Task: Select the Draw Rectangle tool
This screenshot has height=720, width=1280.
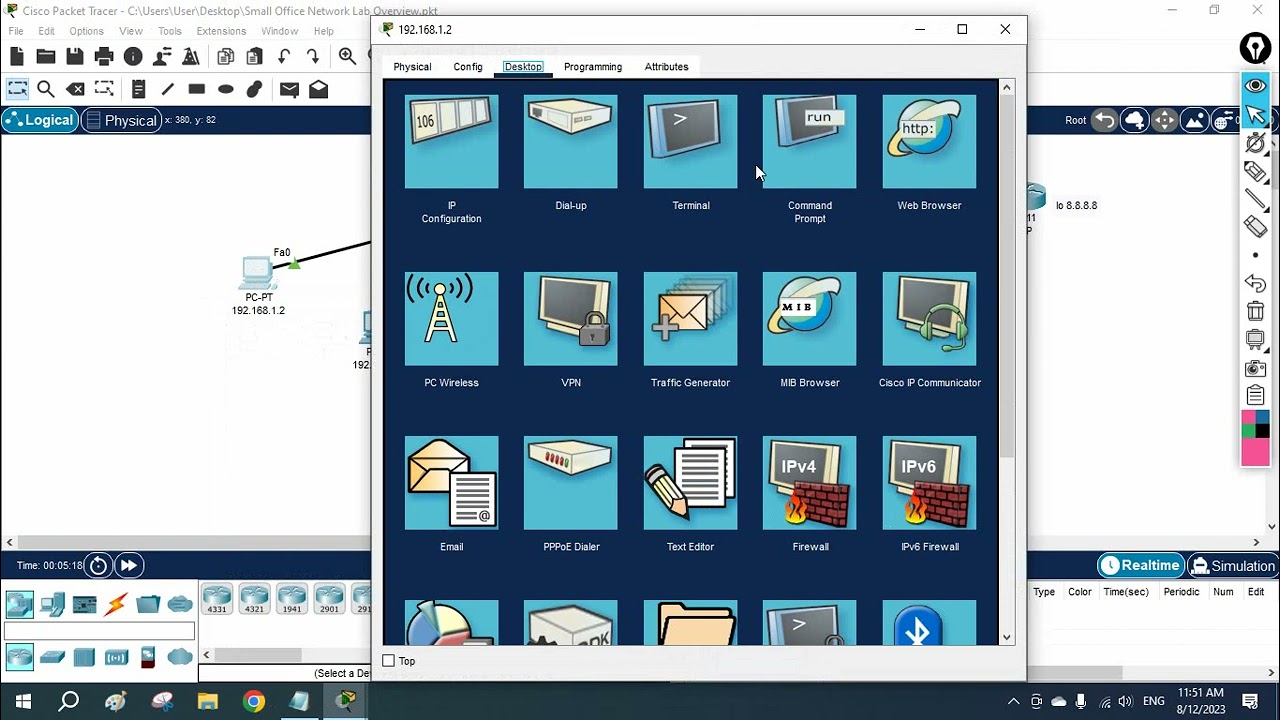Action: pos(196,89)
